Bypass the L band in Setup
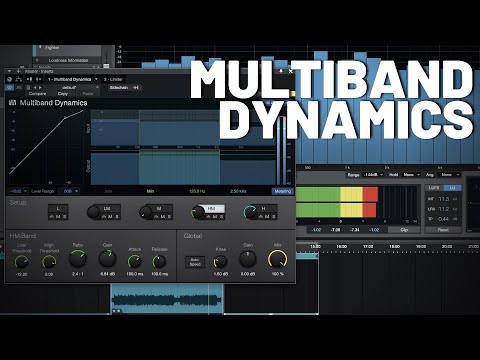 [52, 217]
